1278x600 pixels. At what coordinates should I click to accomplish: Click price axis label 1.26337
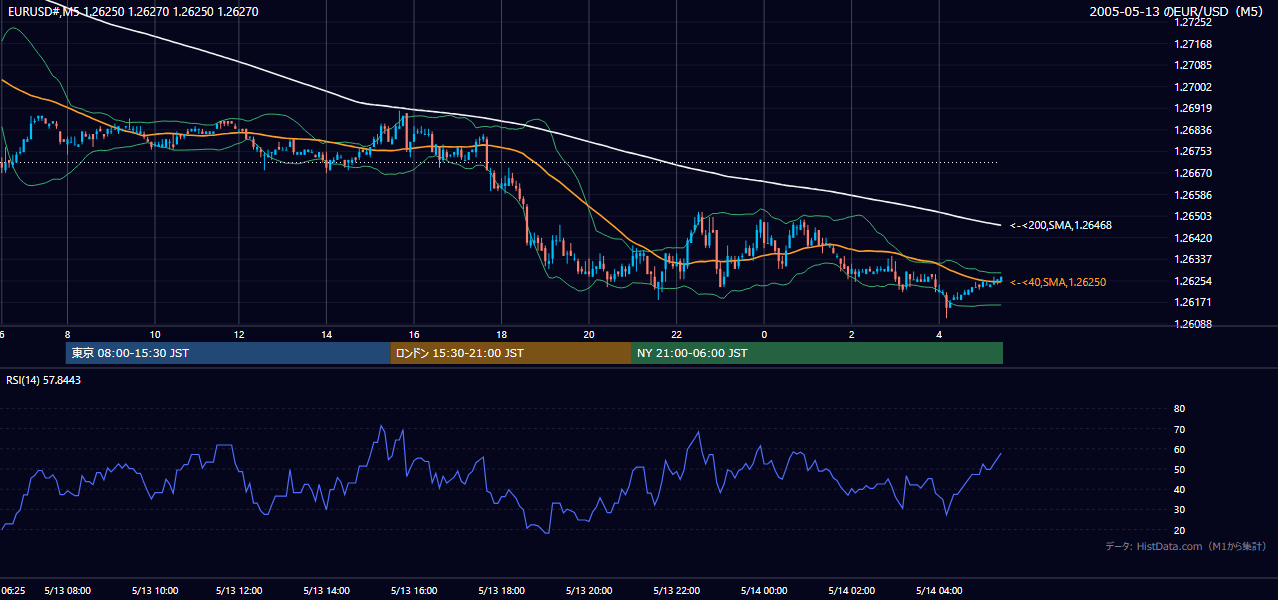tap(1194, 259)
